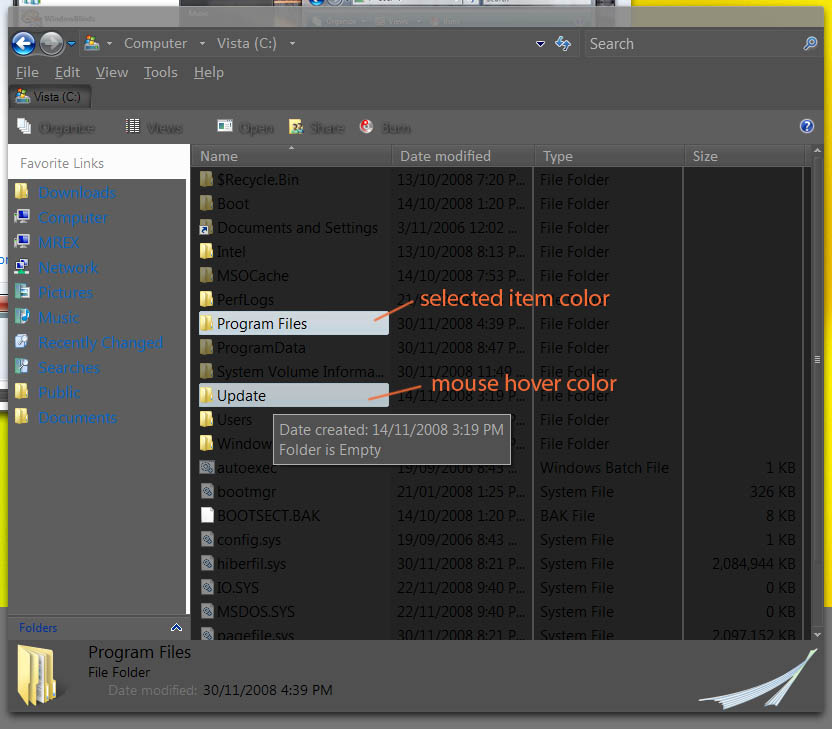Sort files by Date modified column
The image size is (832, 729).
[445, 156]
